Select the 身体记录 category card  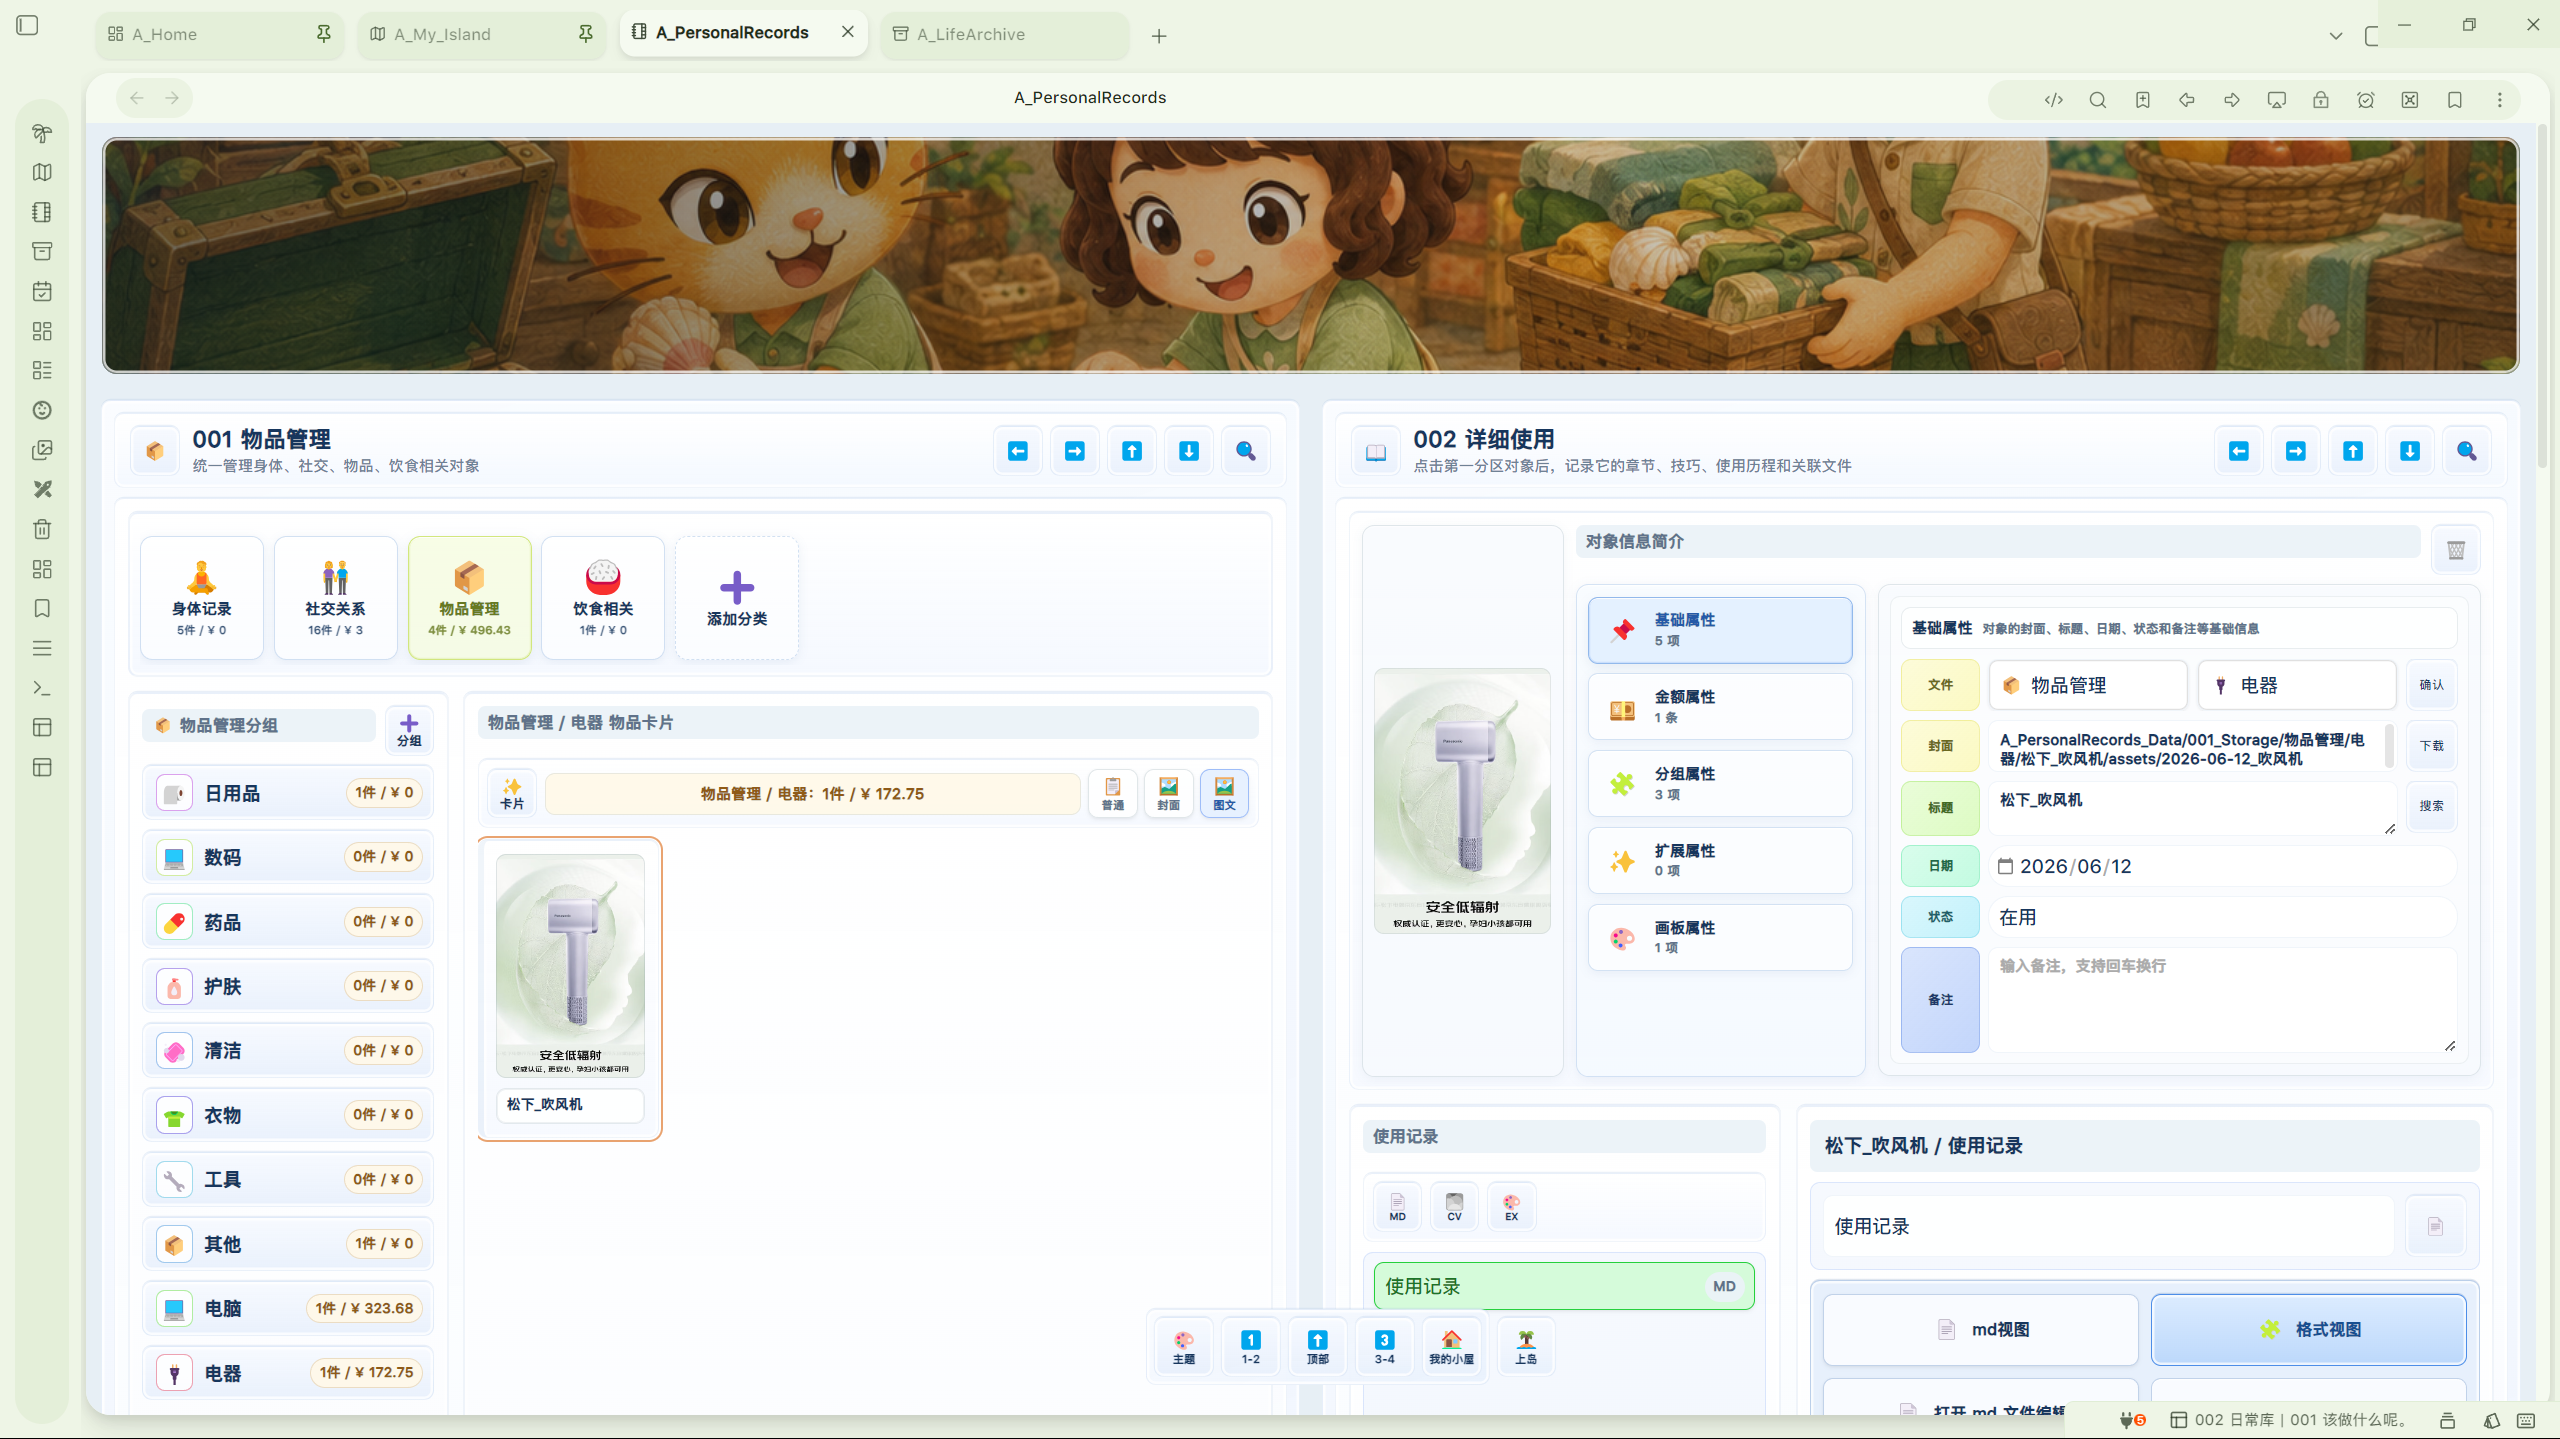pos(202,598)
